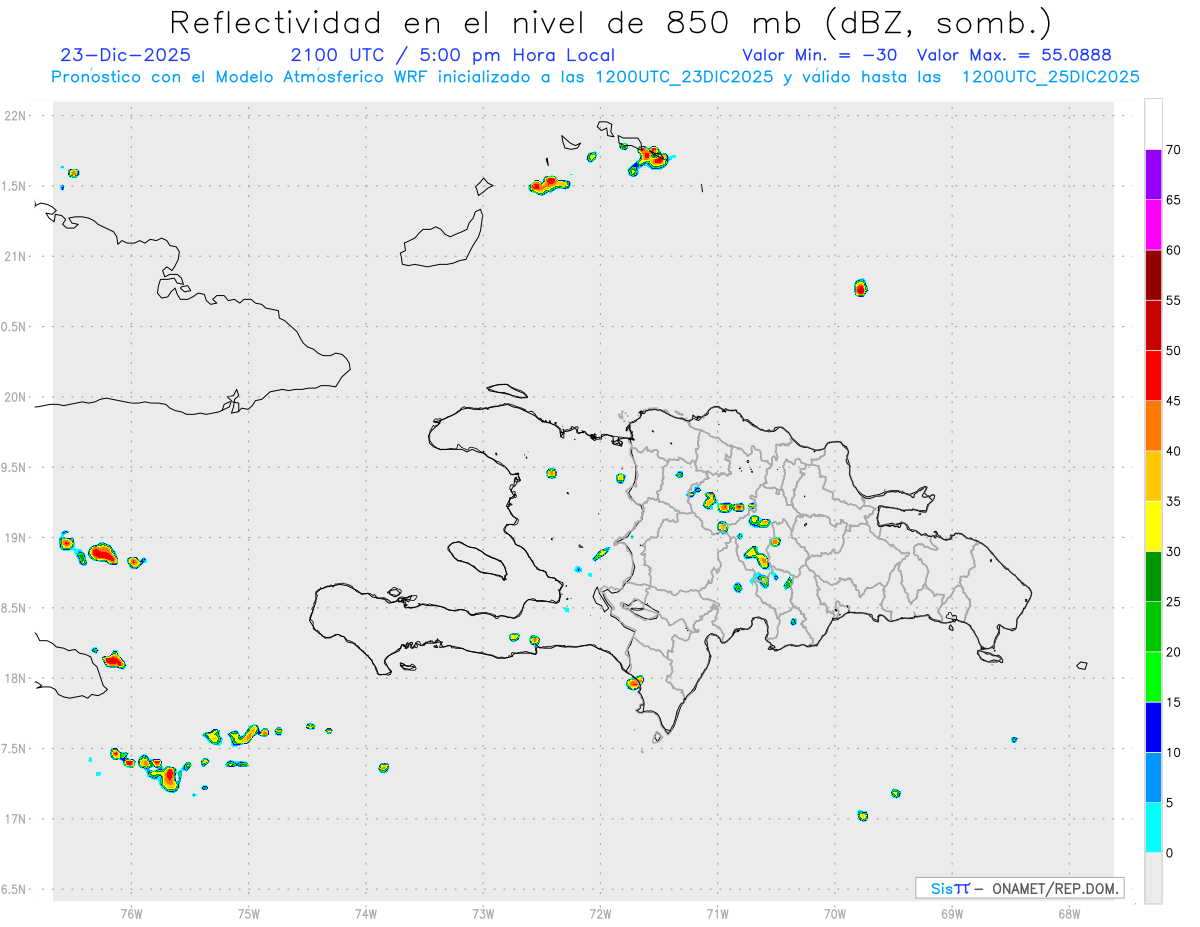Click the '22N' latitude label

point(17,115)
